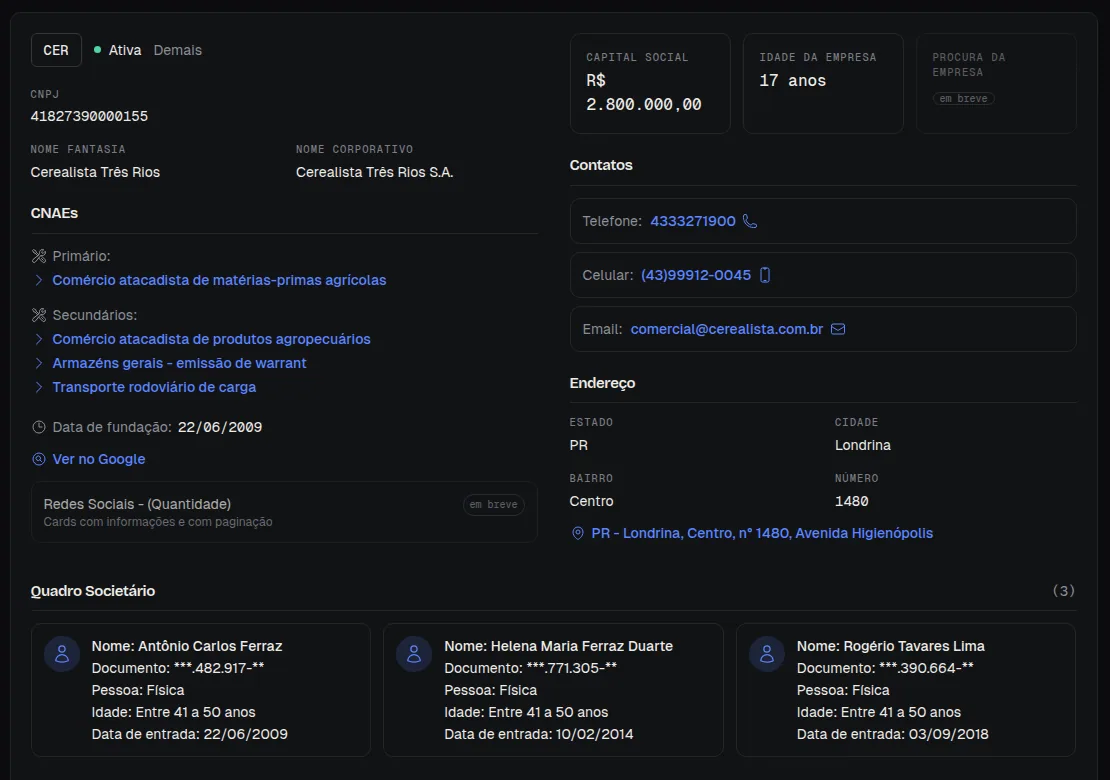Click the address number value 1480

point(852,501)
